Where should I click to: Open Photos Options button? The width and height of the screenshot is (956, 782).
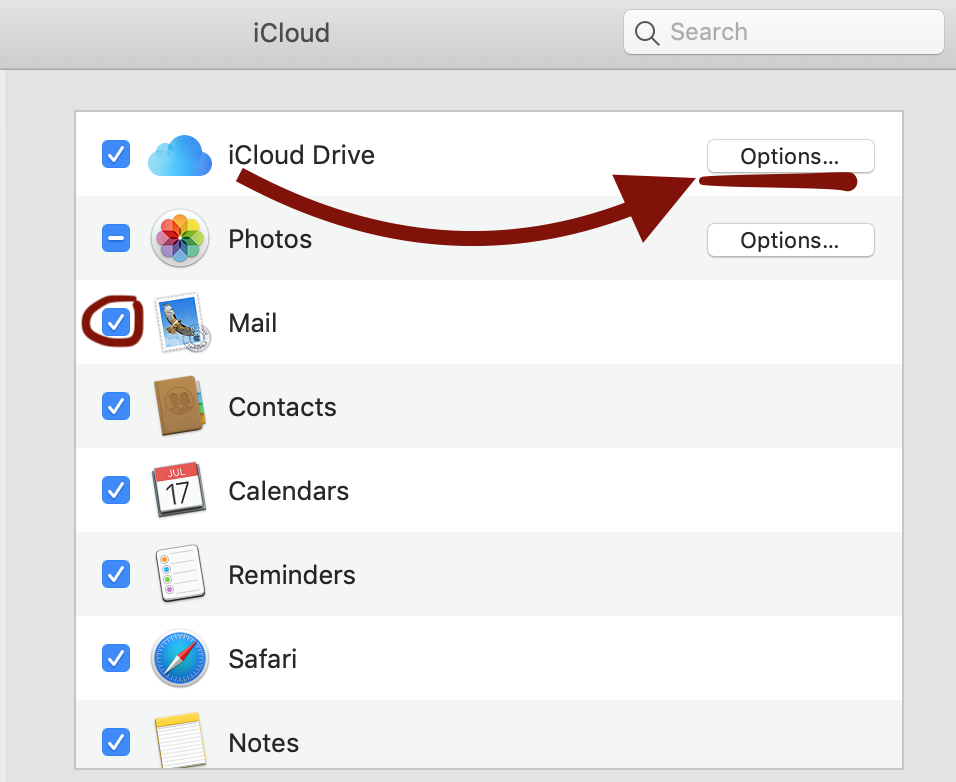pyautogui.click(x=791, y=240)
